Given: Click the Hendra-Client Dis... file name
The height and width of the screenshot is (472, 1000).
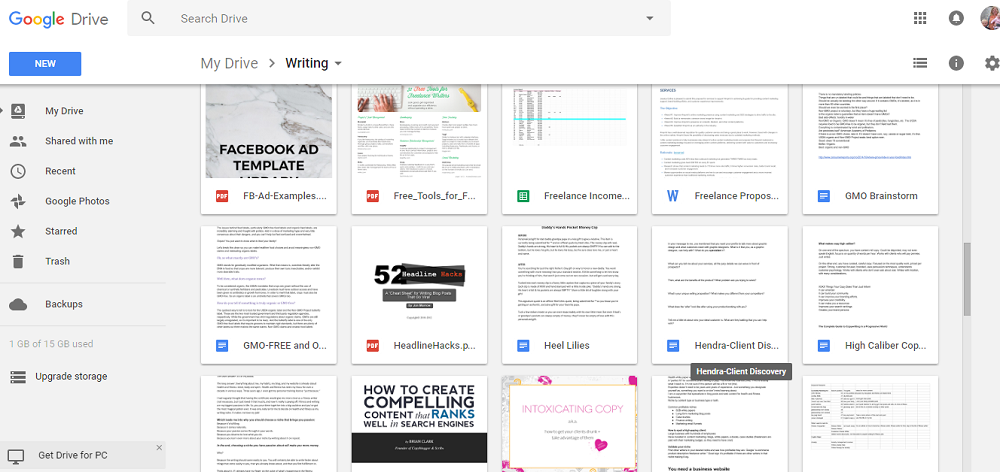Looking at the screenshot, I should [x=737, y=346].
